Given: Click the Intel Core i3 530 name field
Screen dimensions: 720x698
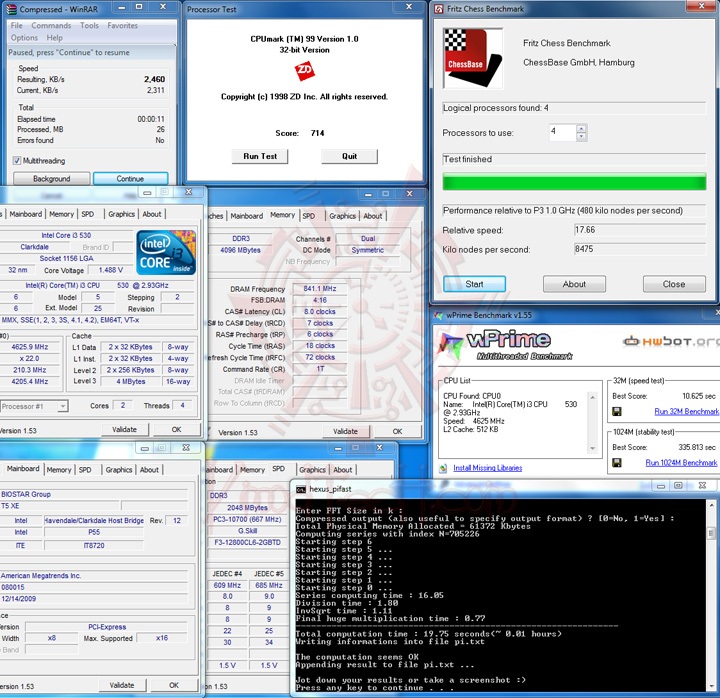Looking at the screenshot, I should [x=67, y=235].
